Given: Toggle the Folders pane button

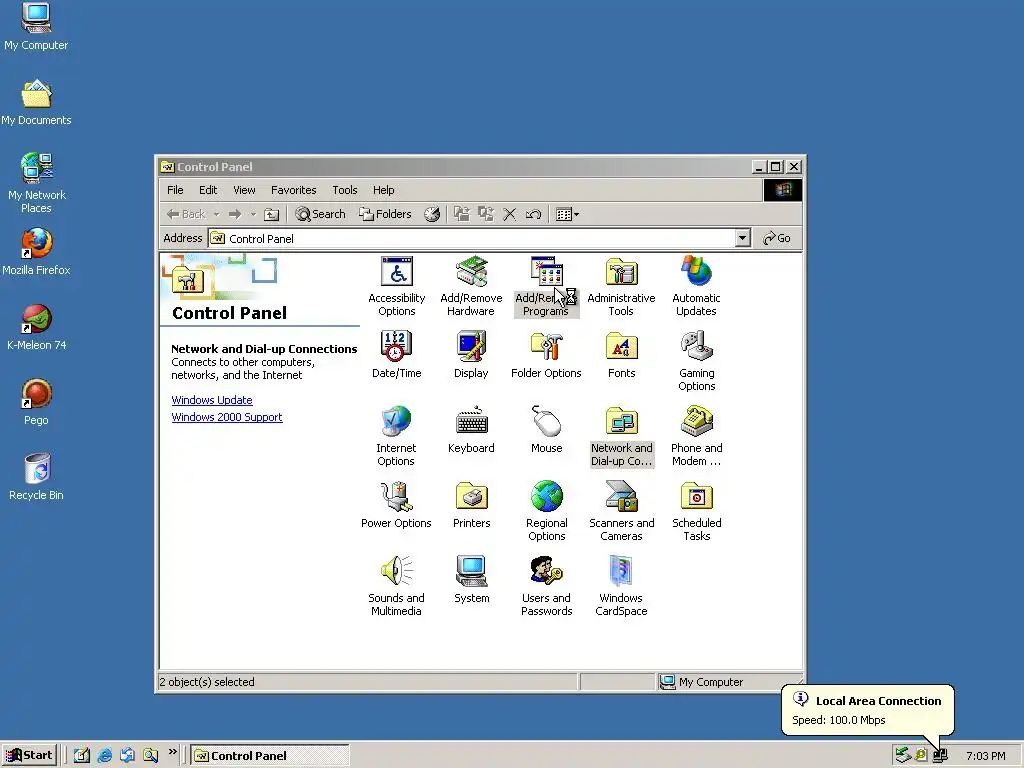Looking at the screenshot, I should coord(385,214).
